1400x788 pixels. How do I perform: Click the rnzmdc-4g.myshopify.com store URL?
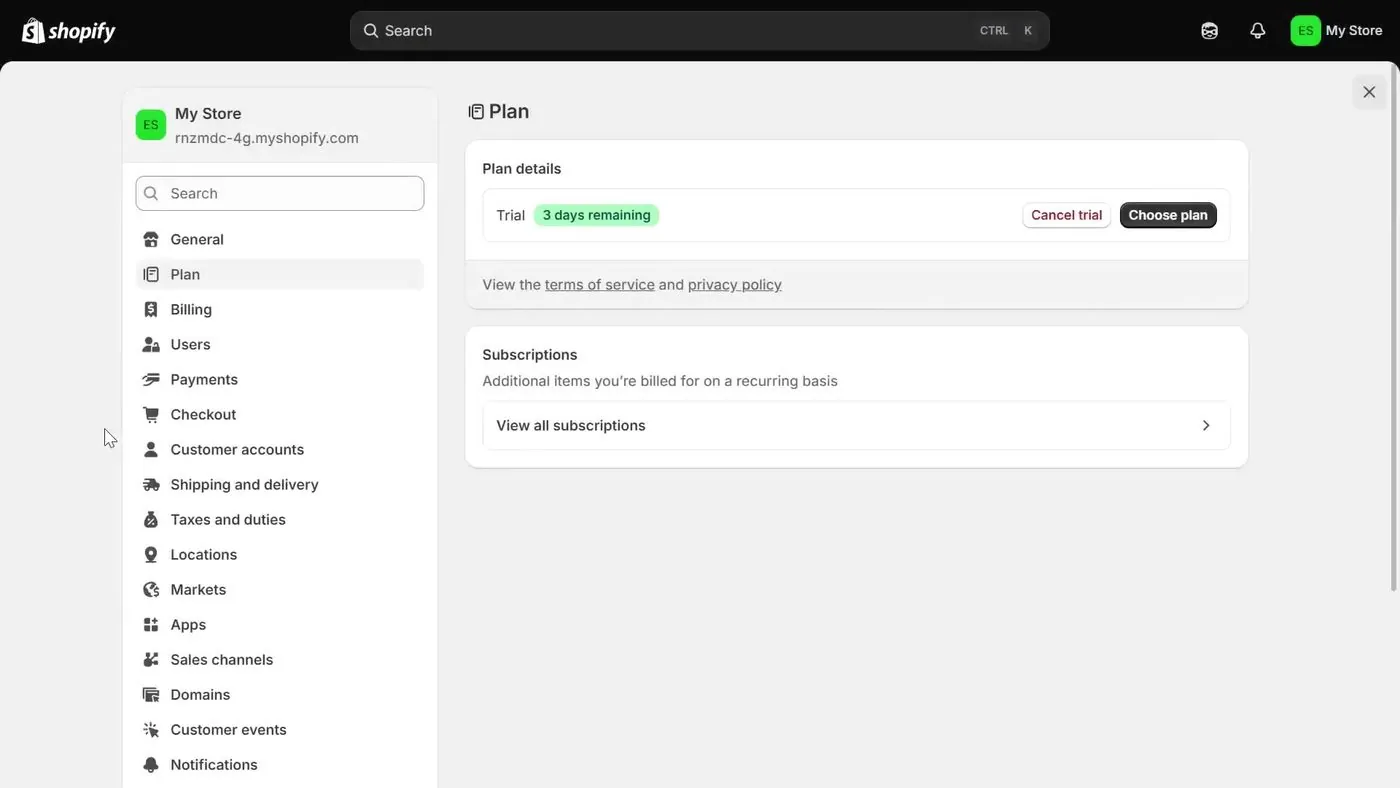pos(267,138)
